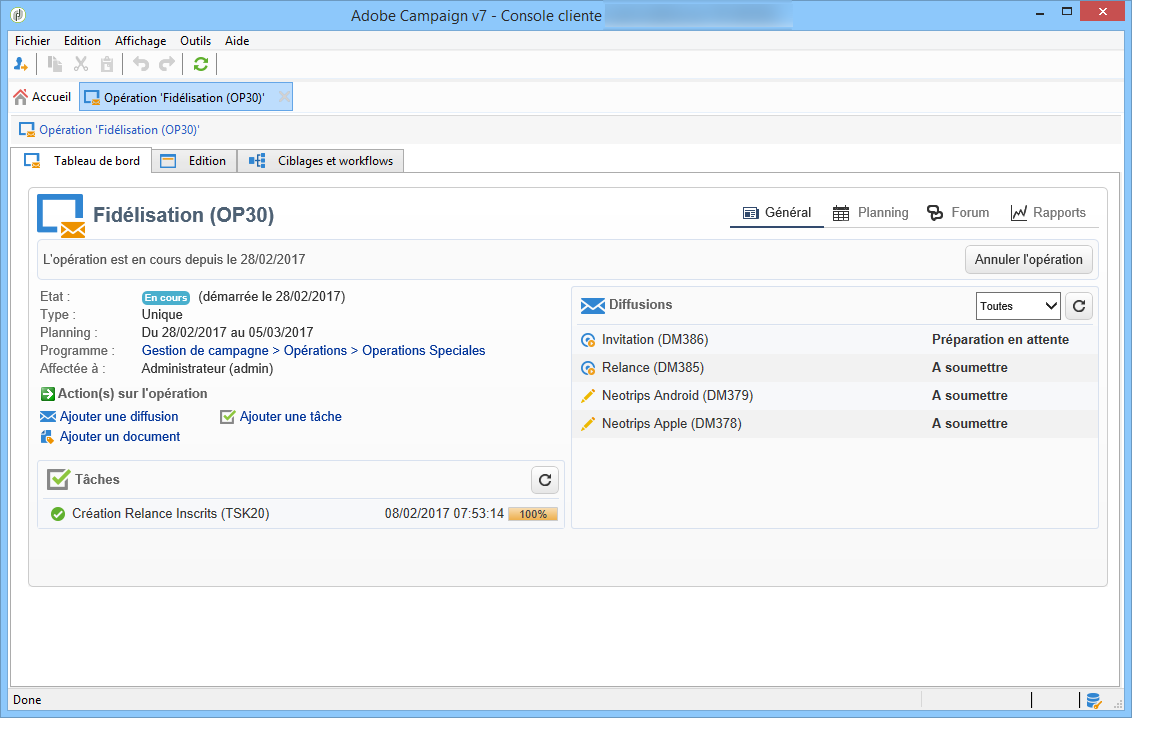This screenshot has width=1164, height=751.
Task: Switch to the Edition tab
Action: pos(194,161)
